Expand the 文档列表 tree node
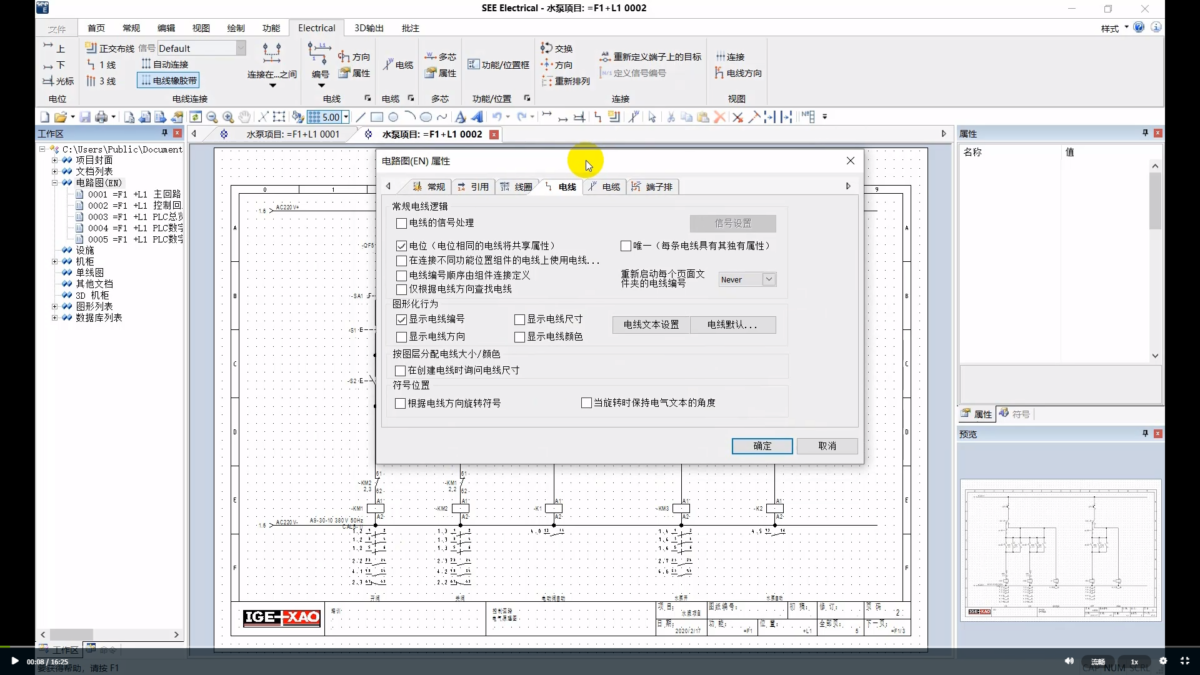1200x675 pixels. [56, 171]
